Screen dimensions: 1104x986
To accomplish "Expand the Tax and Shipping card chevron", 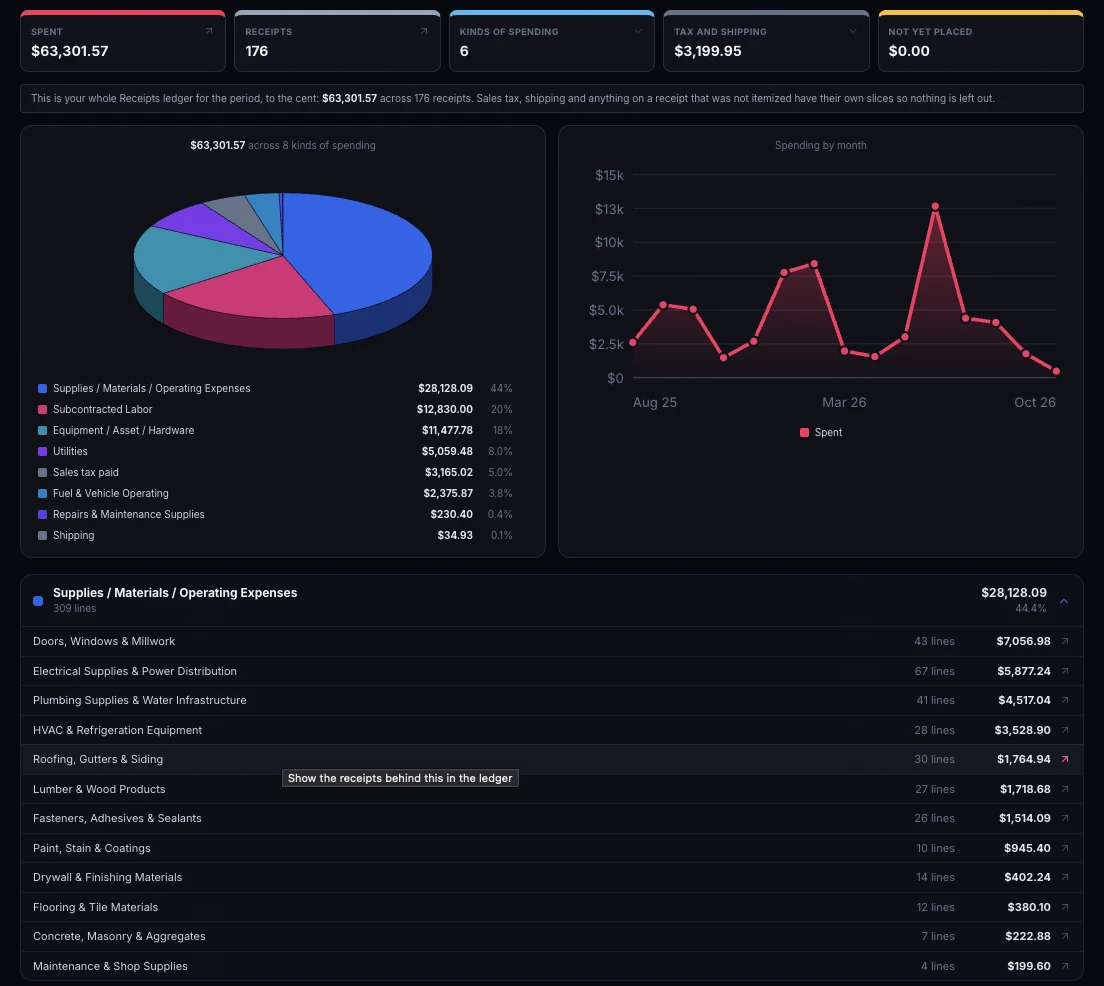I will coord(853,32).
